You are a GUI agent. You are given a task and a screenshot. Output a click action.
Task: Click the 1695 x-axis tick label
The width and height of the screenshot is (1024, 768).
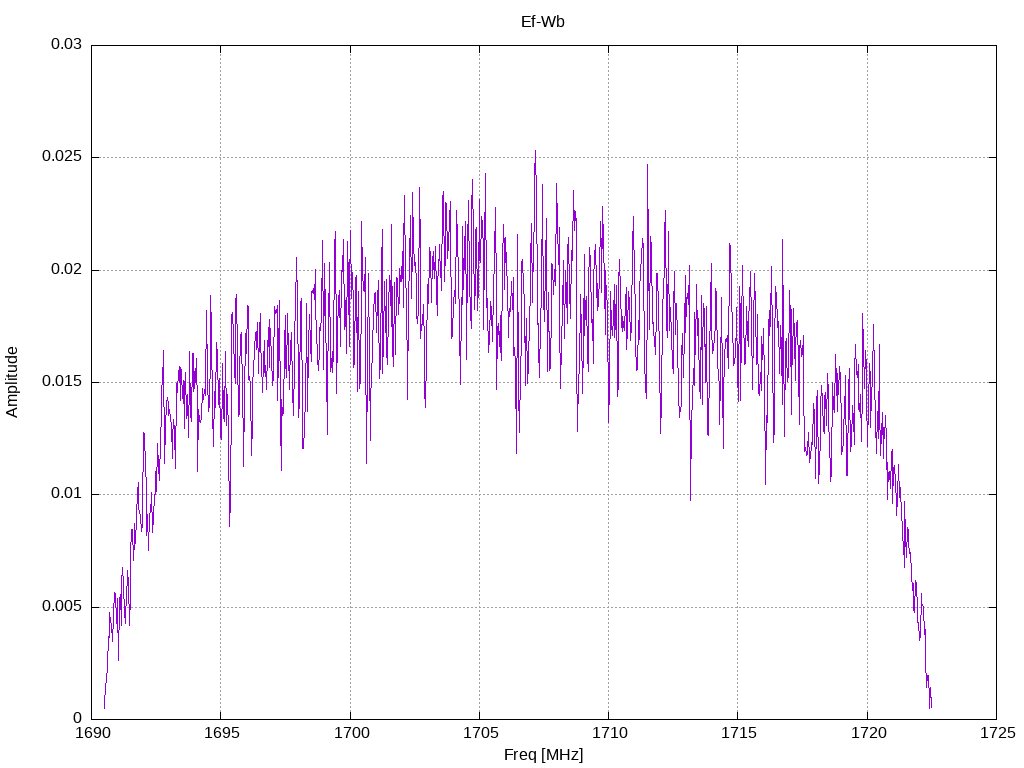pyautogui.click(x=221, y=733)
